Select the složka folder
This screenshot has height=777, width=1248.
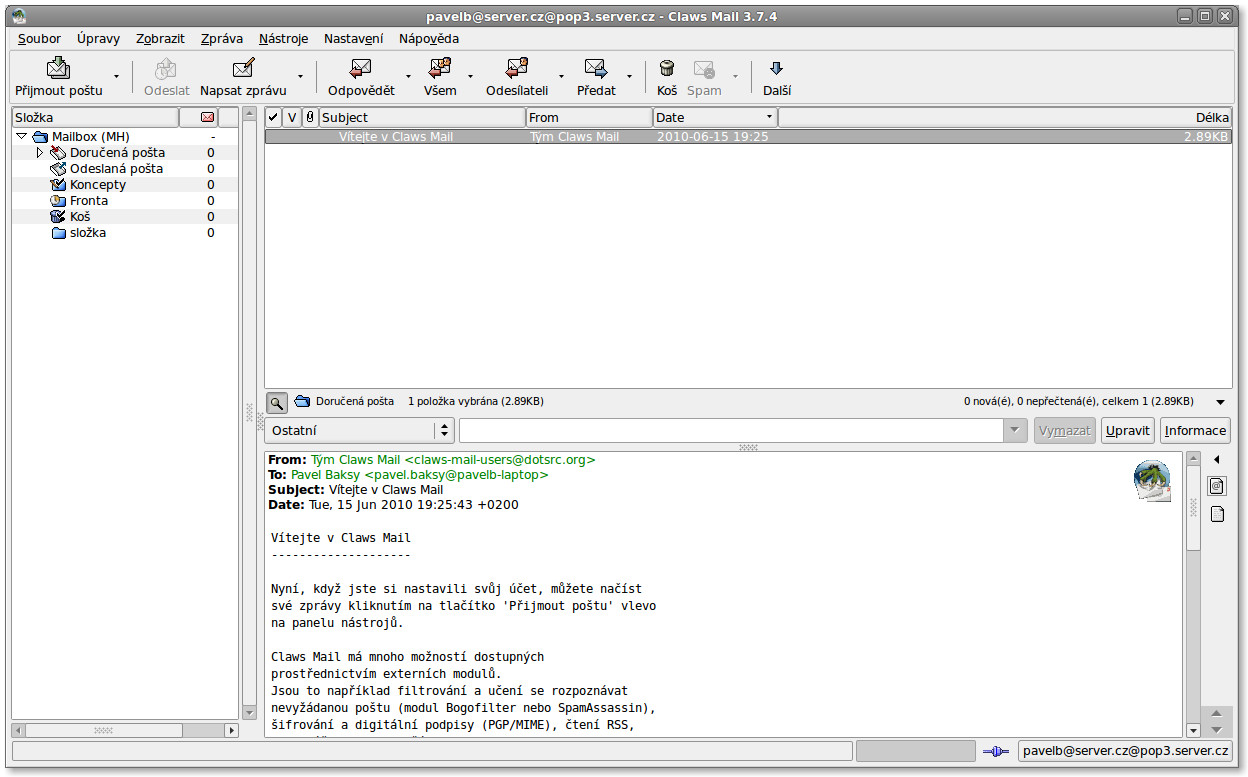(x=88, y=233)
